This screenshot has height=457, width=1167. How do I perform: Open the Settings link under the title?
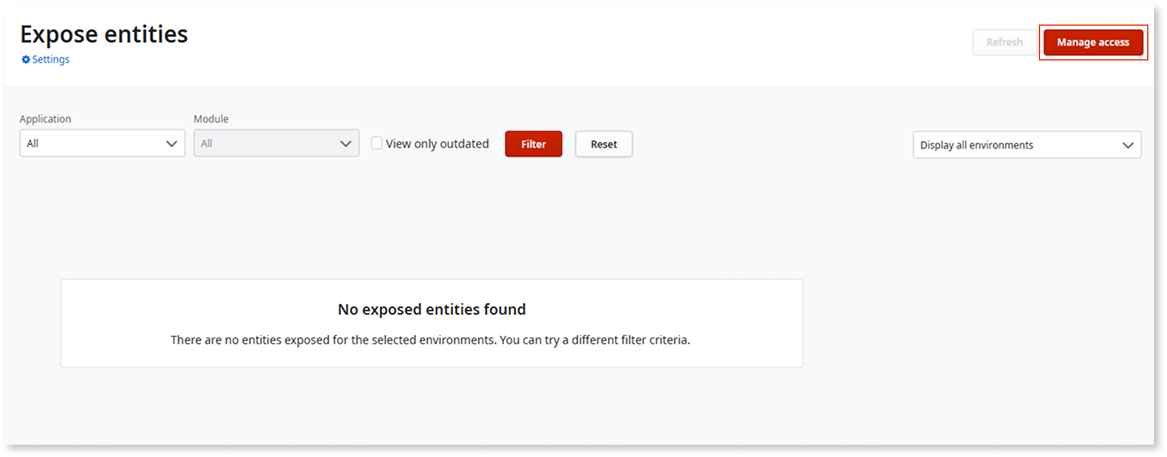point(51,60)
